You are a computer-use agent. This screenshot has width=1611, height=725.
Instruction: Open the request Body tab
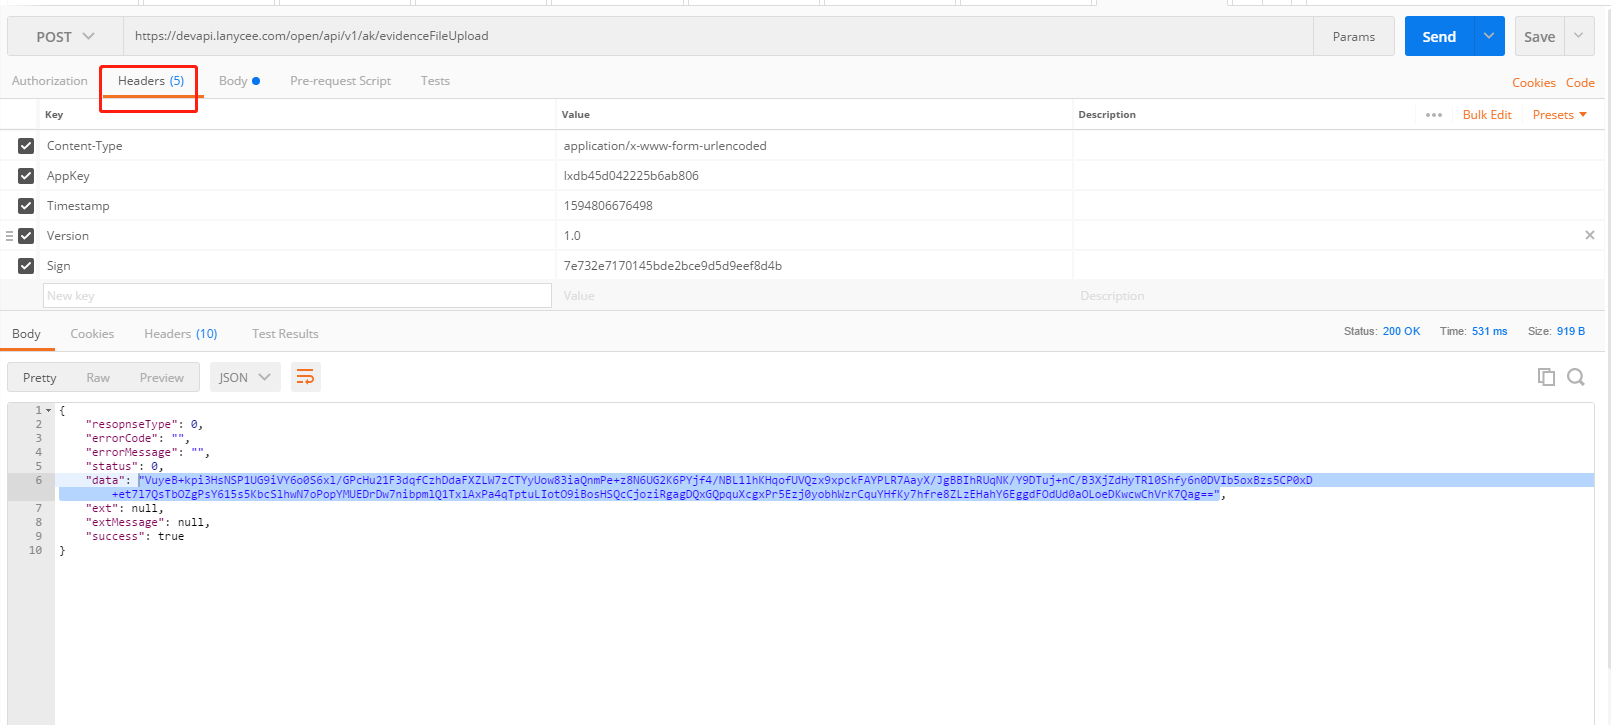(x=239, y=81)
